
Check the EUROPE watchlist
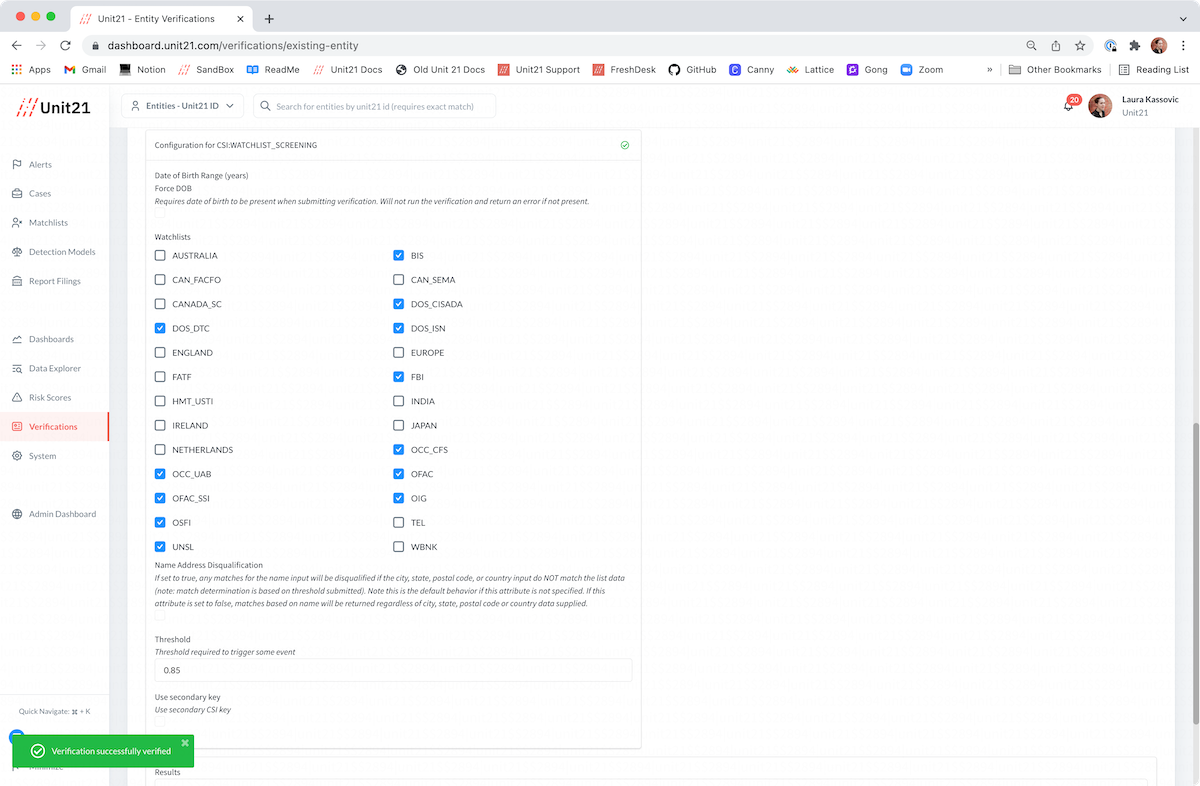[x=399, y=352]
